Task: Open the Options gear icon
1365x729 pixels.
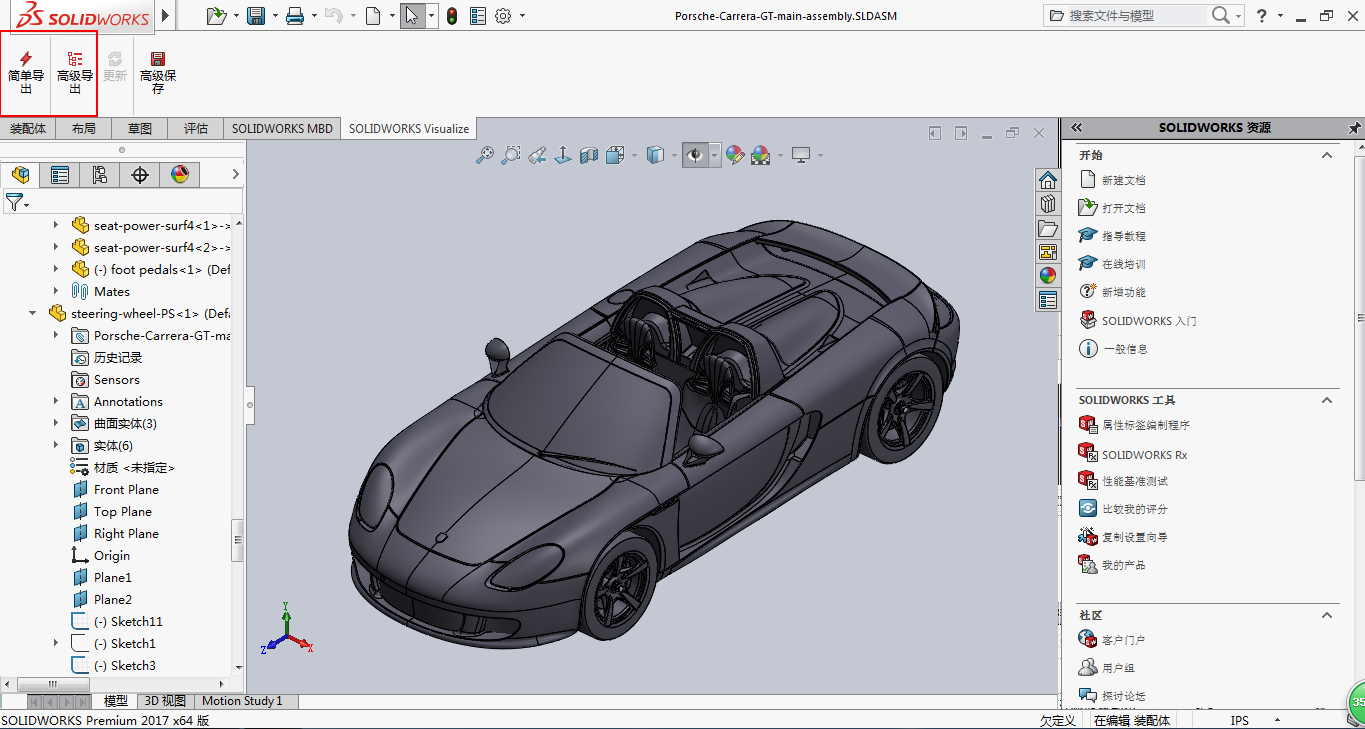Action: point(503,16)
